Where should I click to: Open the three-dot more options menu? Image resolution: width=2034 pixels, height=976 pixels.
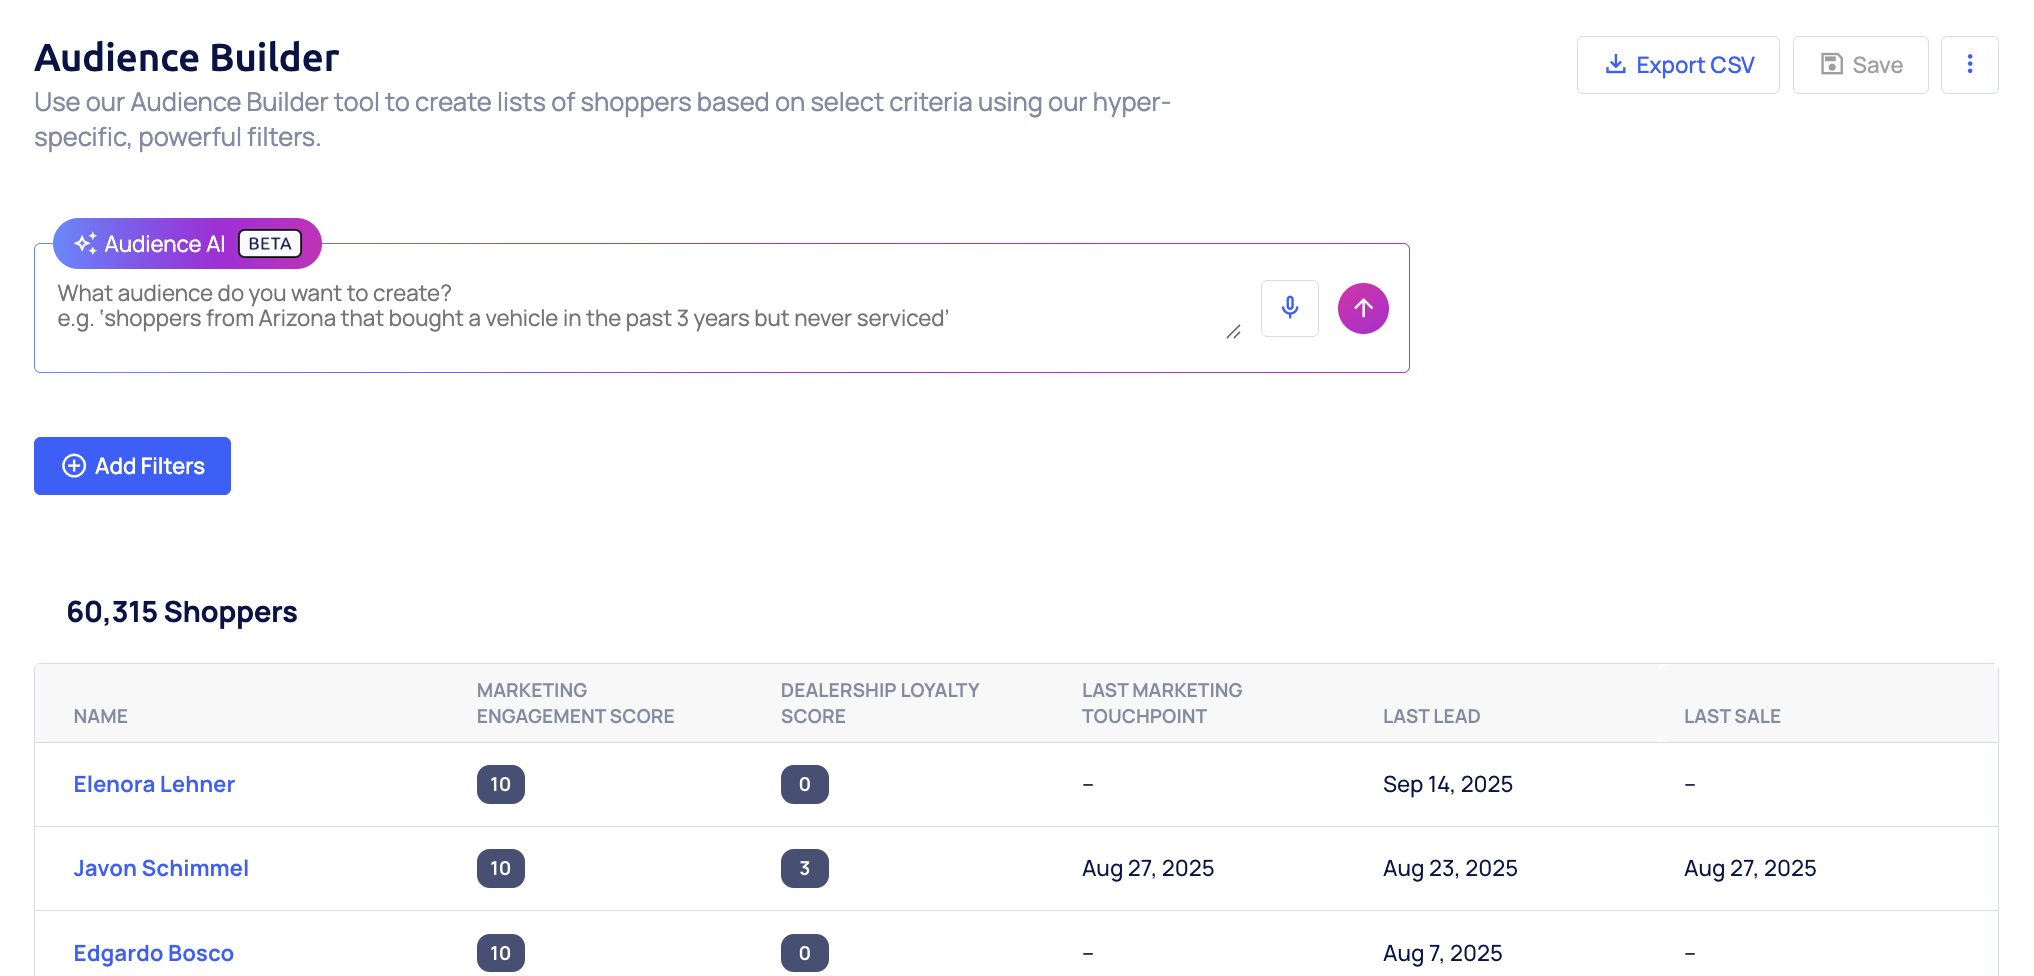point(1969,65)
